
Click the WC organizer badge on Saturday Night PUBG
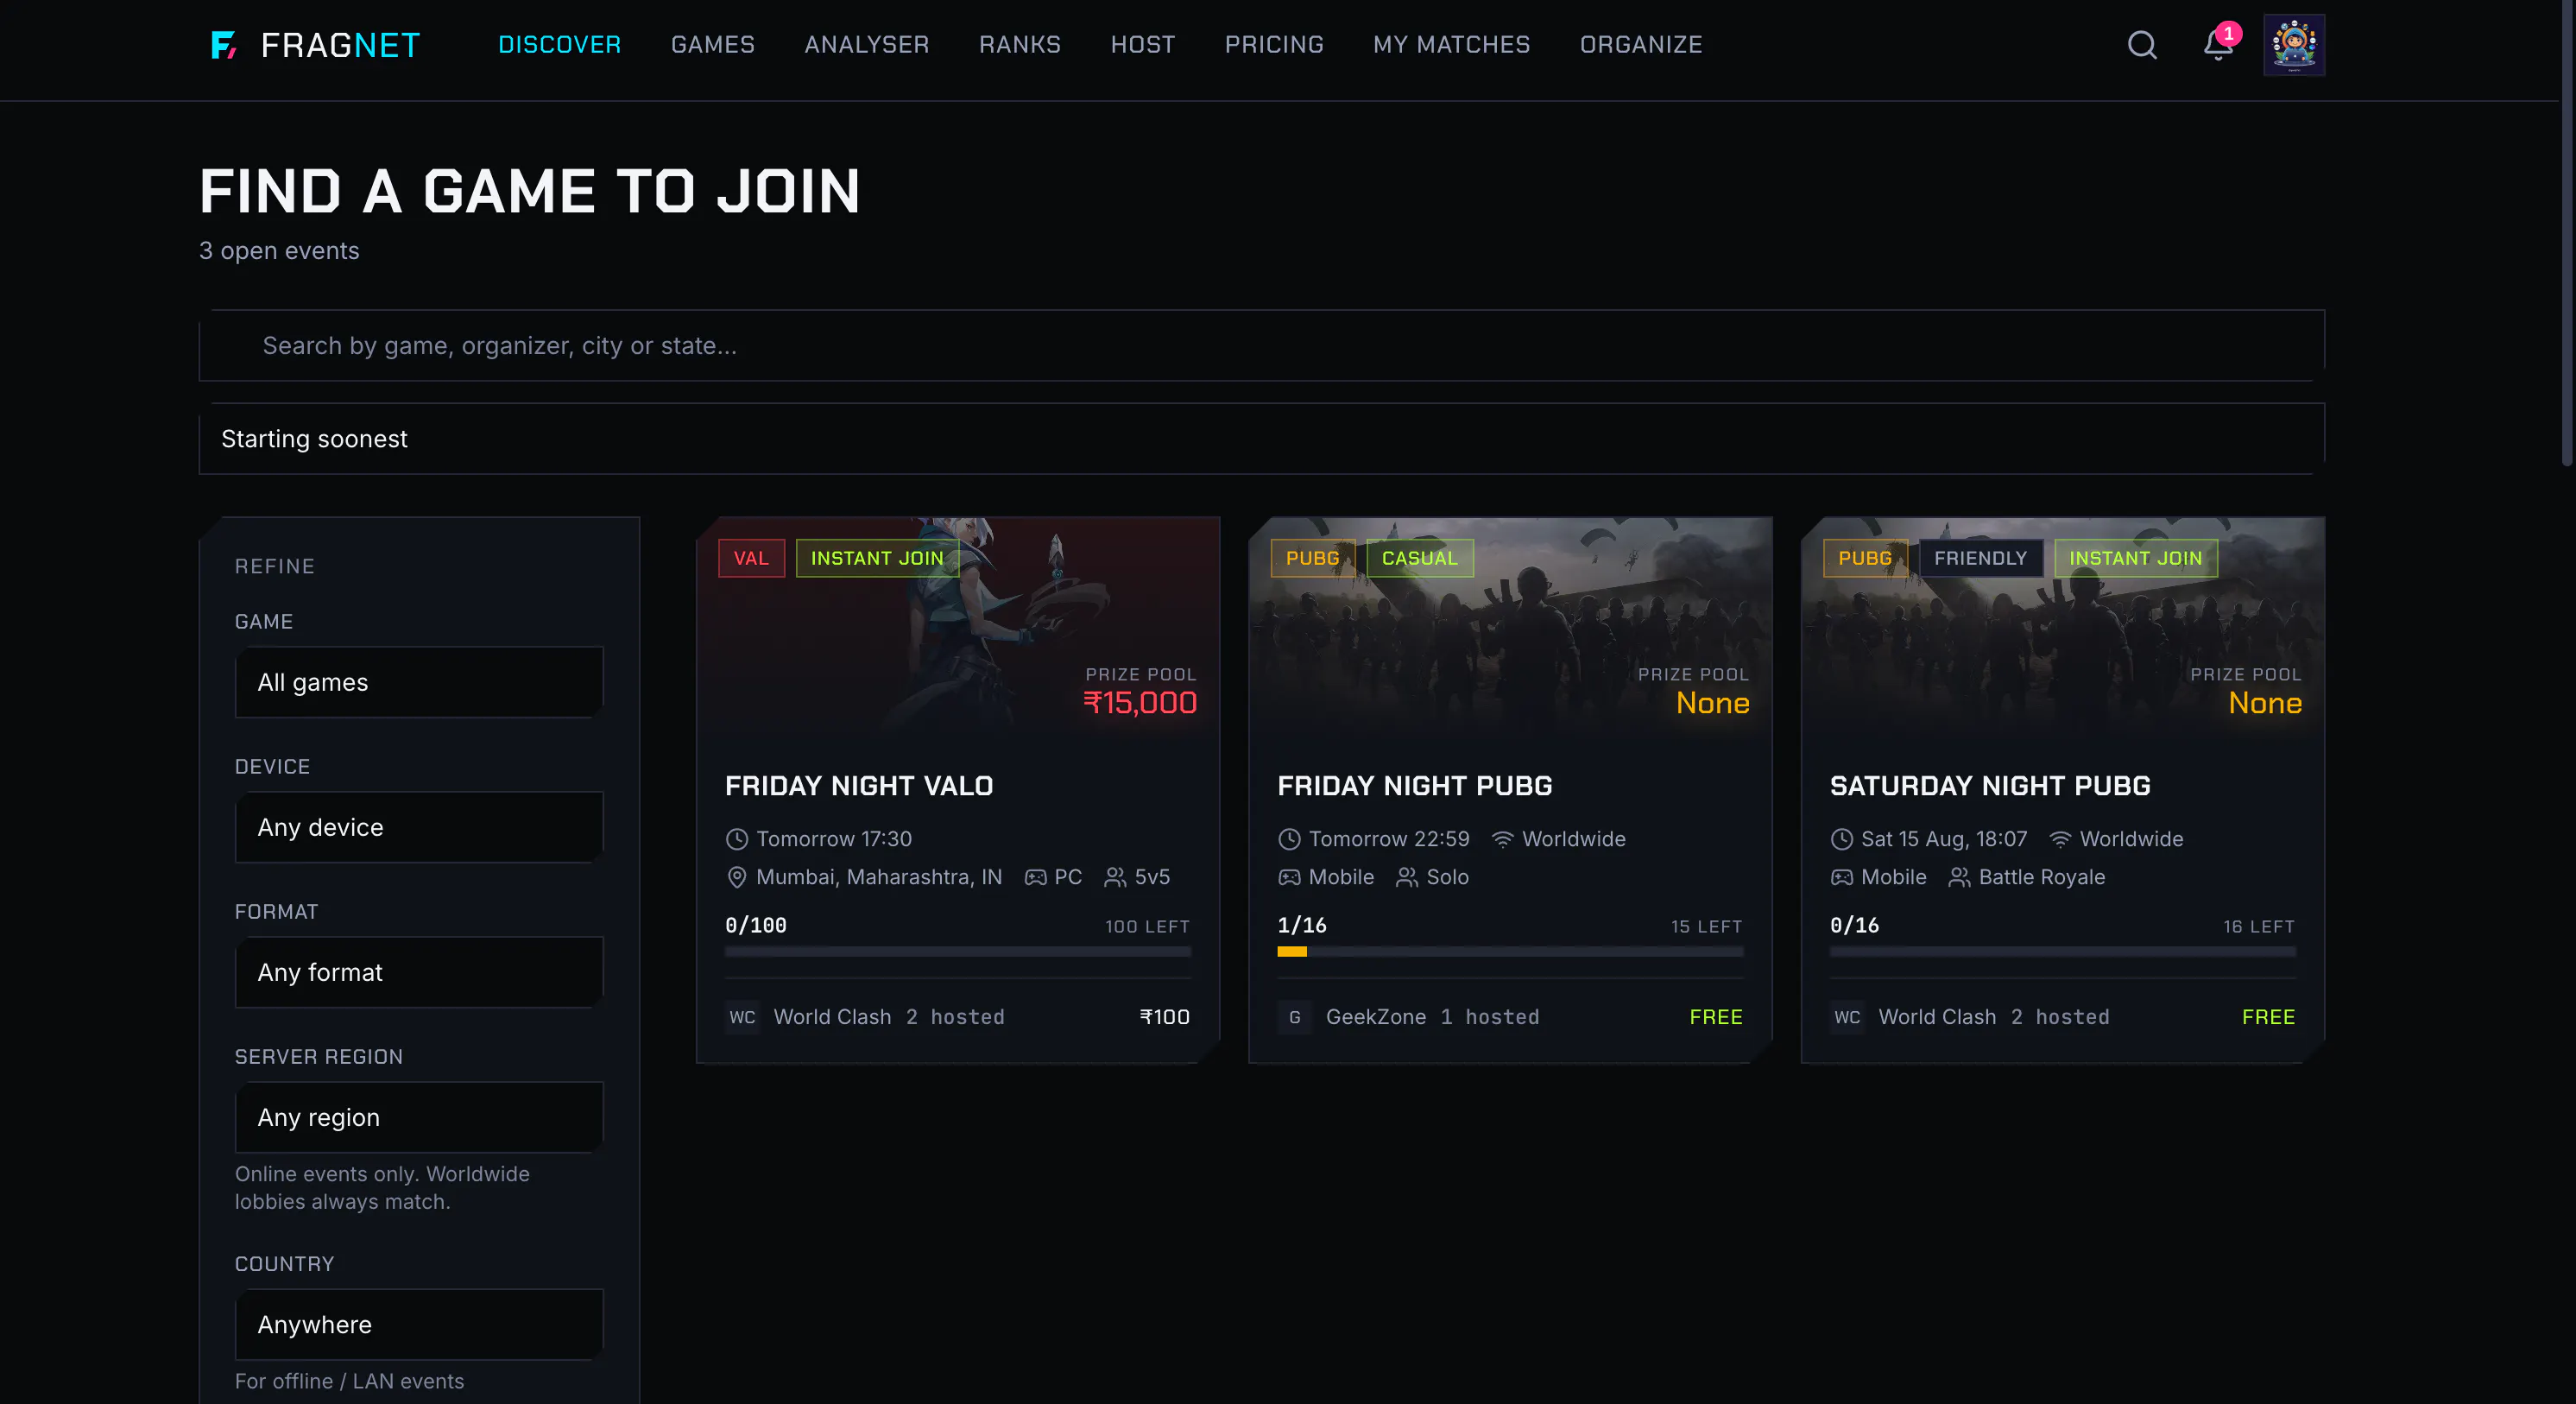pyautogui.click(x=1847, y=1017)
